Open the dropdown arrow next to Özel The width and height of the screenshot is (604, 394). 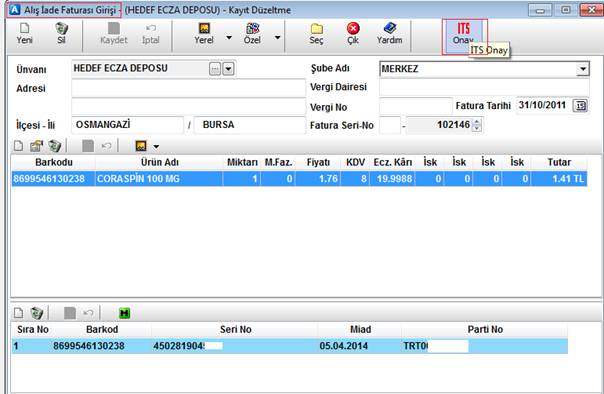coord(277,38)
